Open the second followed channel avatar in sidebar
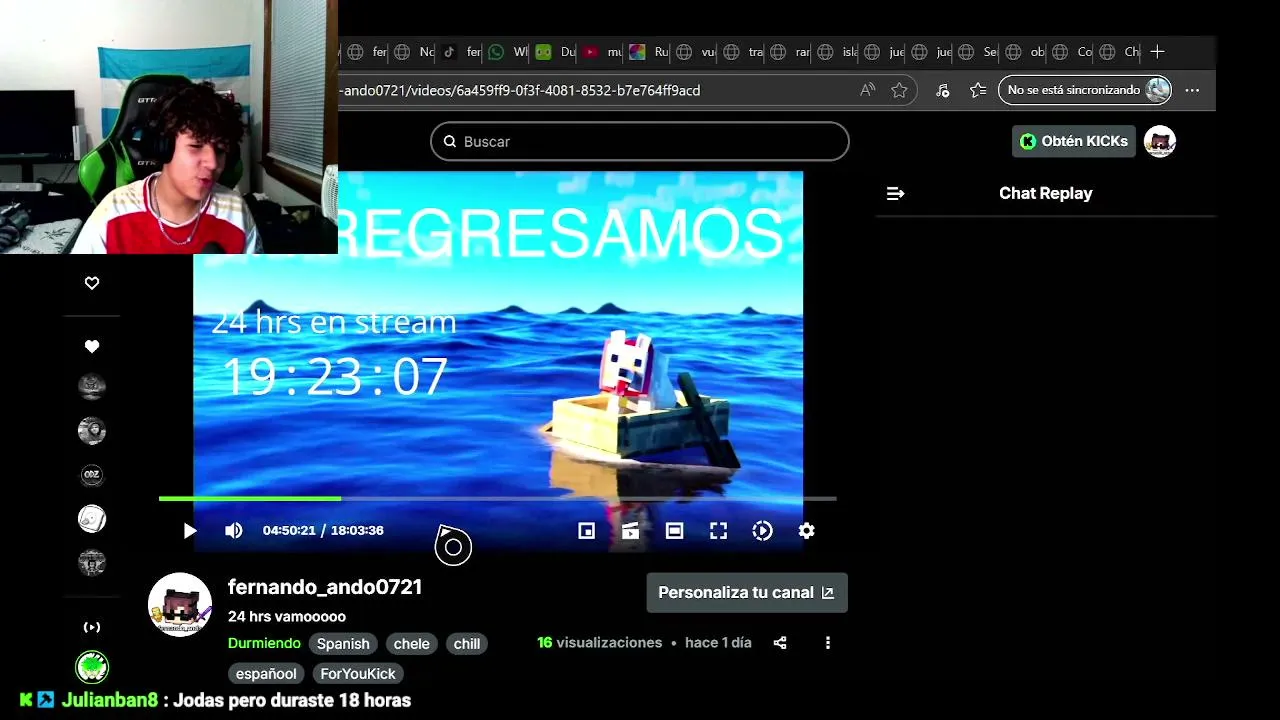The width and height of the screenshot is (1280, 720). (92, 431)
